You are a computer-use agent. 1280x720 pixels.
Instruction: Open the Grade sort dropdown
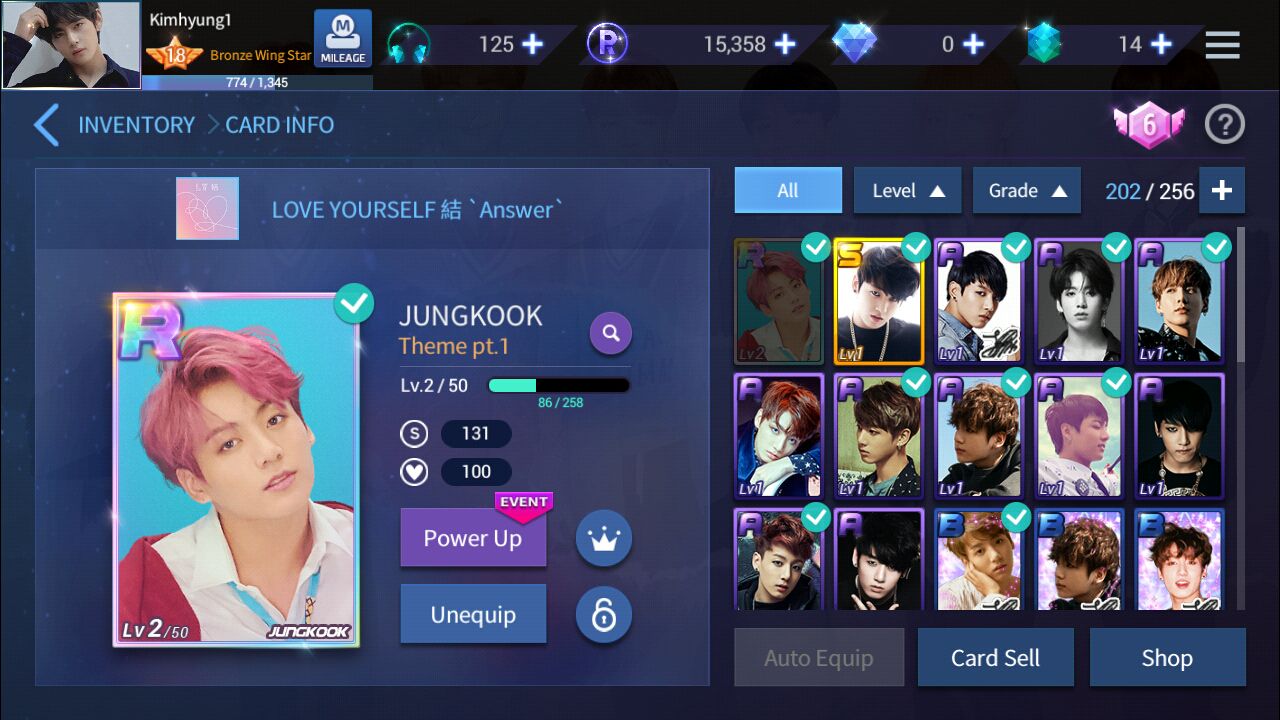pos(1026,190)
